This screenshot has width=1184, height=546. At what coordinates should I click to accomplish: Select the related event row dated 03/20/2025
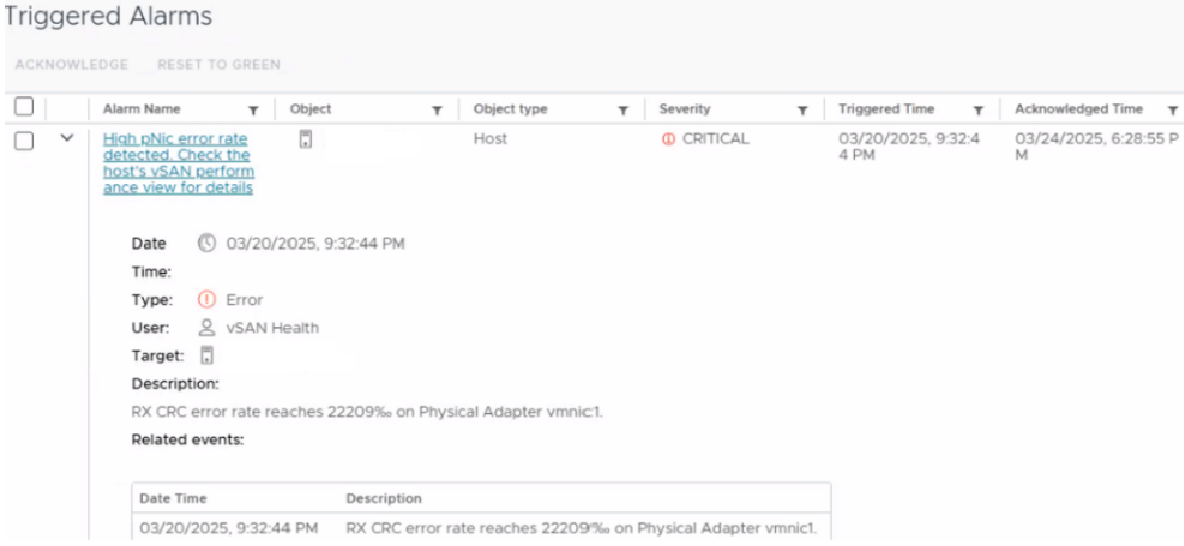pyautogui.click(x=480, y=527)
